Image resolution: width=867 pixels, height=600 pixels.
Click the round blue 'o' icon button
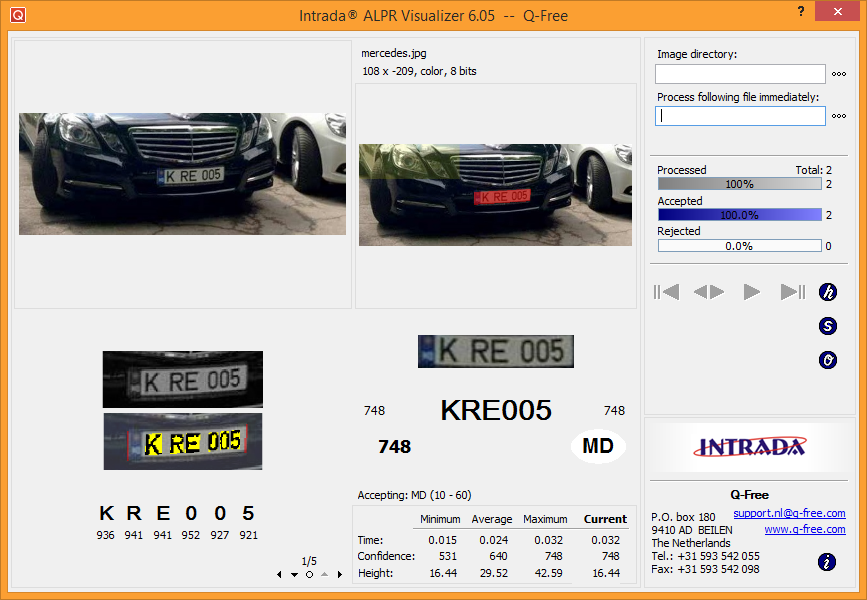tap(828, 361)
